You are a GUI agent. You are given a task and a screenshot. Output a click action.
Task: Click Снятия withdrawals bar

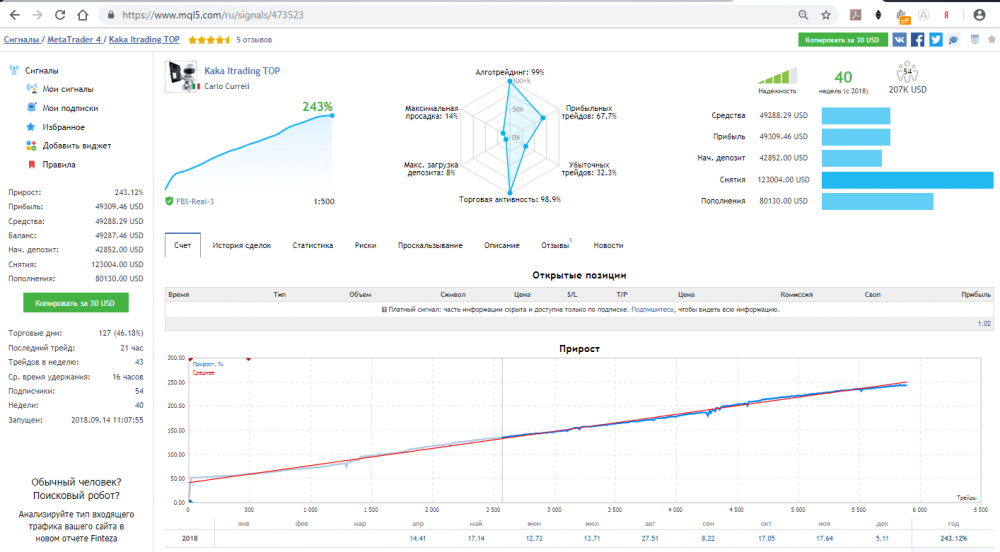click(907, 180)
